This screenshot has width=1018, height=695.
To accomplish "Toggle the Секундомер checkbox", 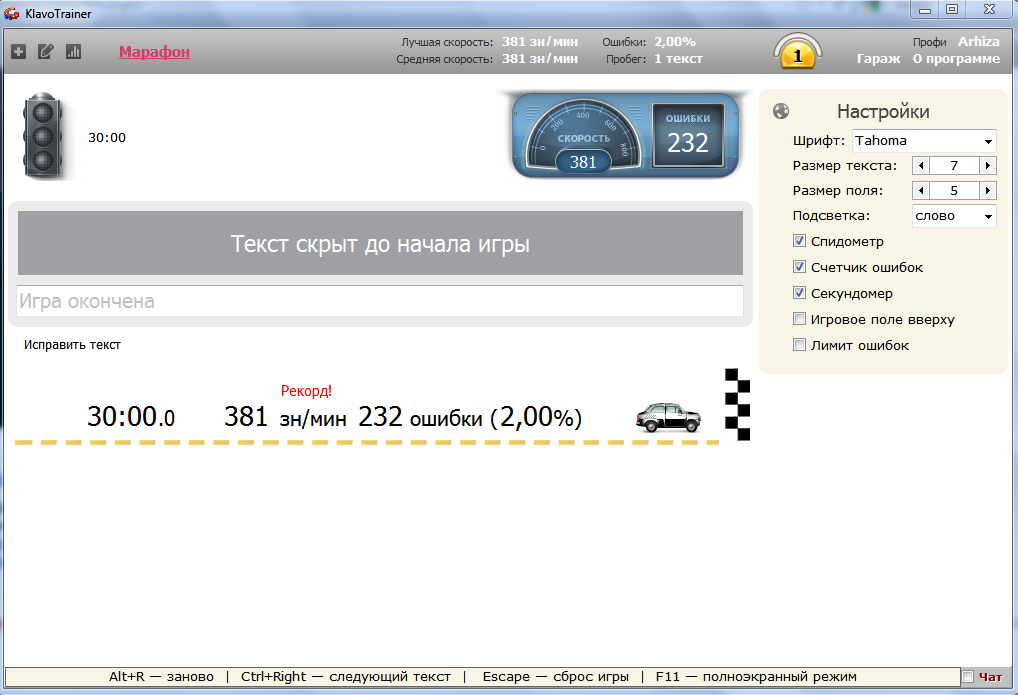I will click(x=799, y=293).
